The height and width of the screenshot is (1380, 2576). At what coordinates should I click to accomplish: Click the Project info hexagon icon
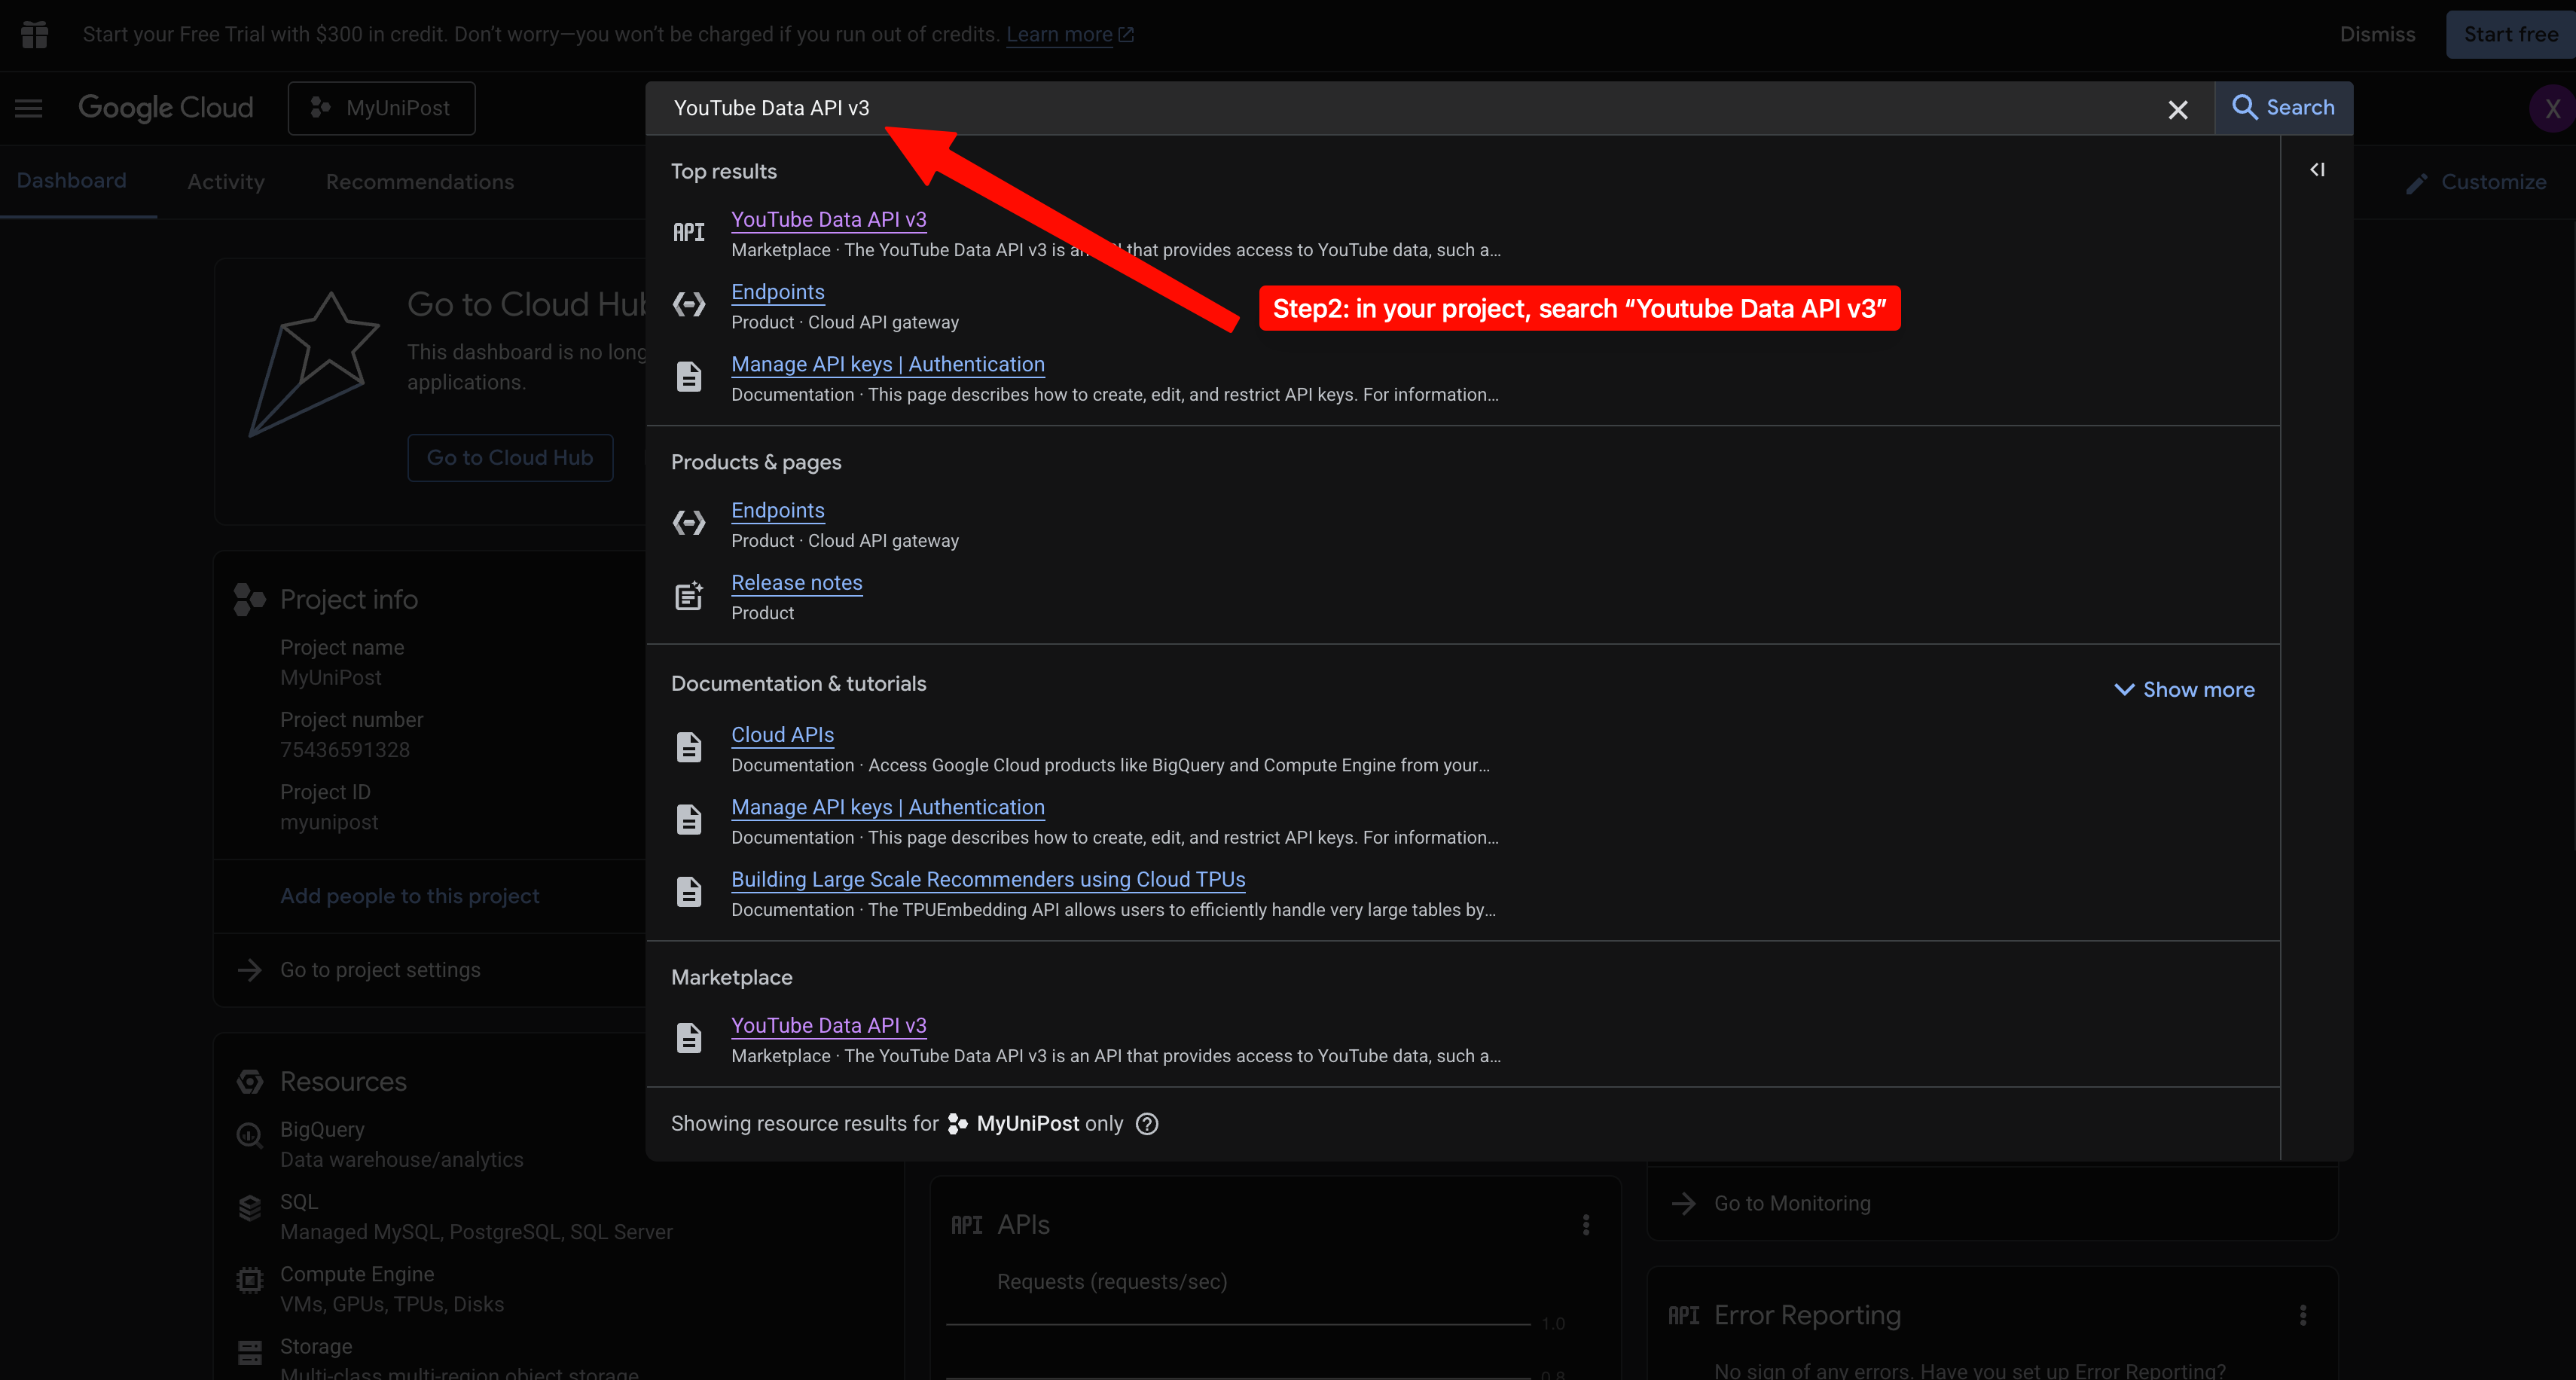pos(249,599)
